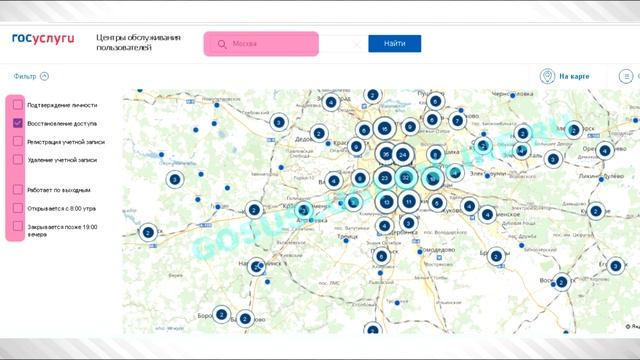This screenshot has height=360, width=640.
Task: Uncheck Восстановление доступа checkbox
Action: coord(18,123)
